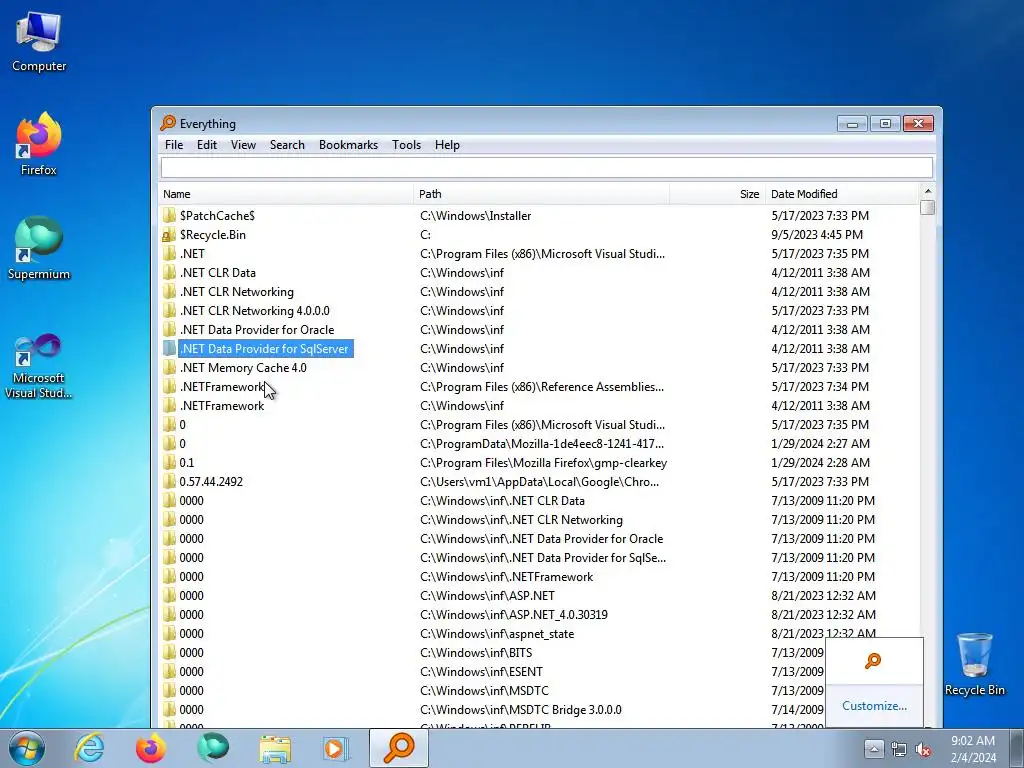The image size is (1024, 768).
Task: Open the View menu
Action: 243,145
